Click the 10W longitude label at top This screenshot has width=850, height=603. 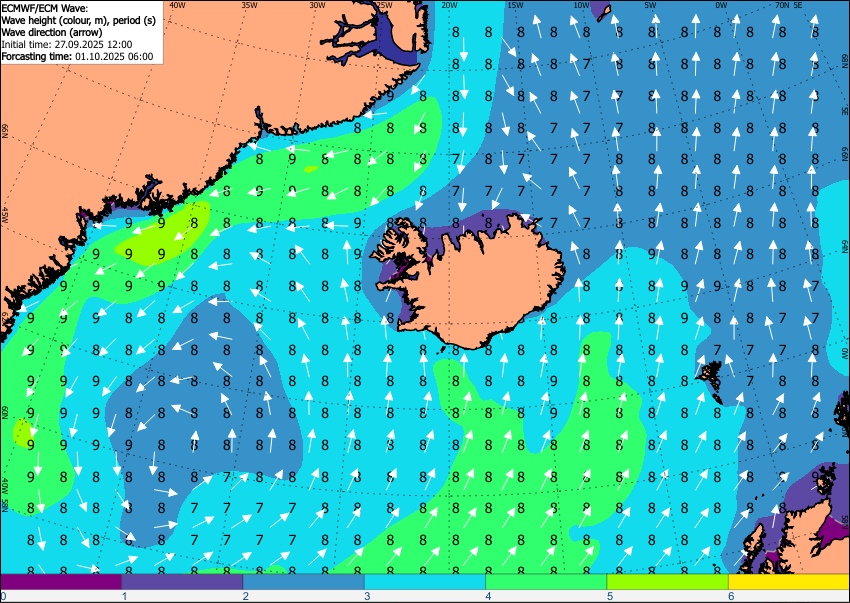click(x=581, y=5)
